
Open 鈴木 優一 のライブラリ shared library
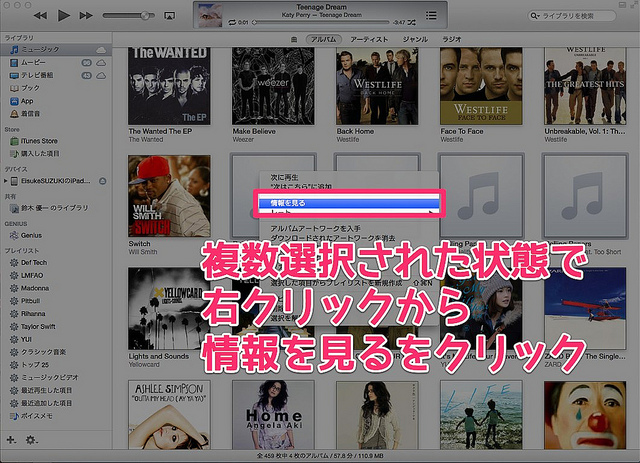[56, 208]
